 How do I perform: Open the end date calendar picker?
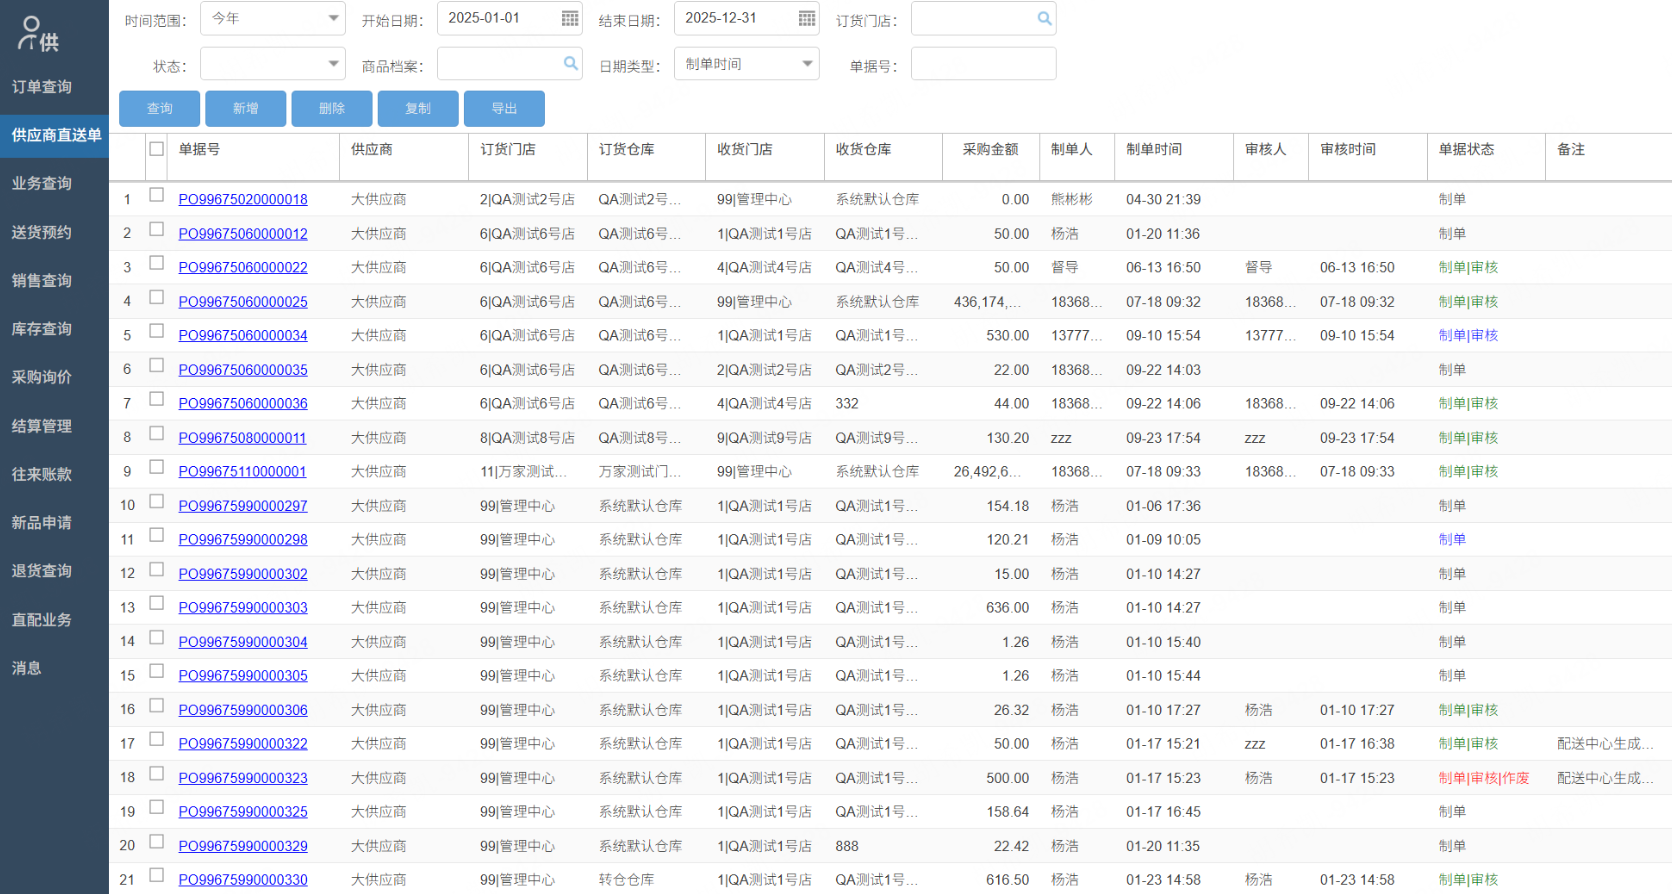807,19
